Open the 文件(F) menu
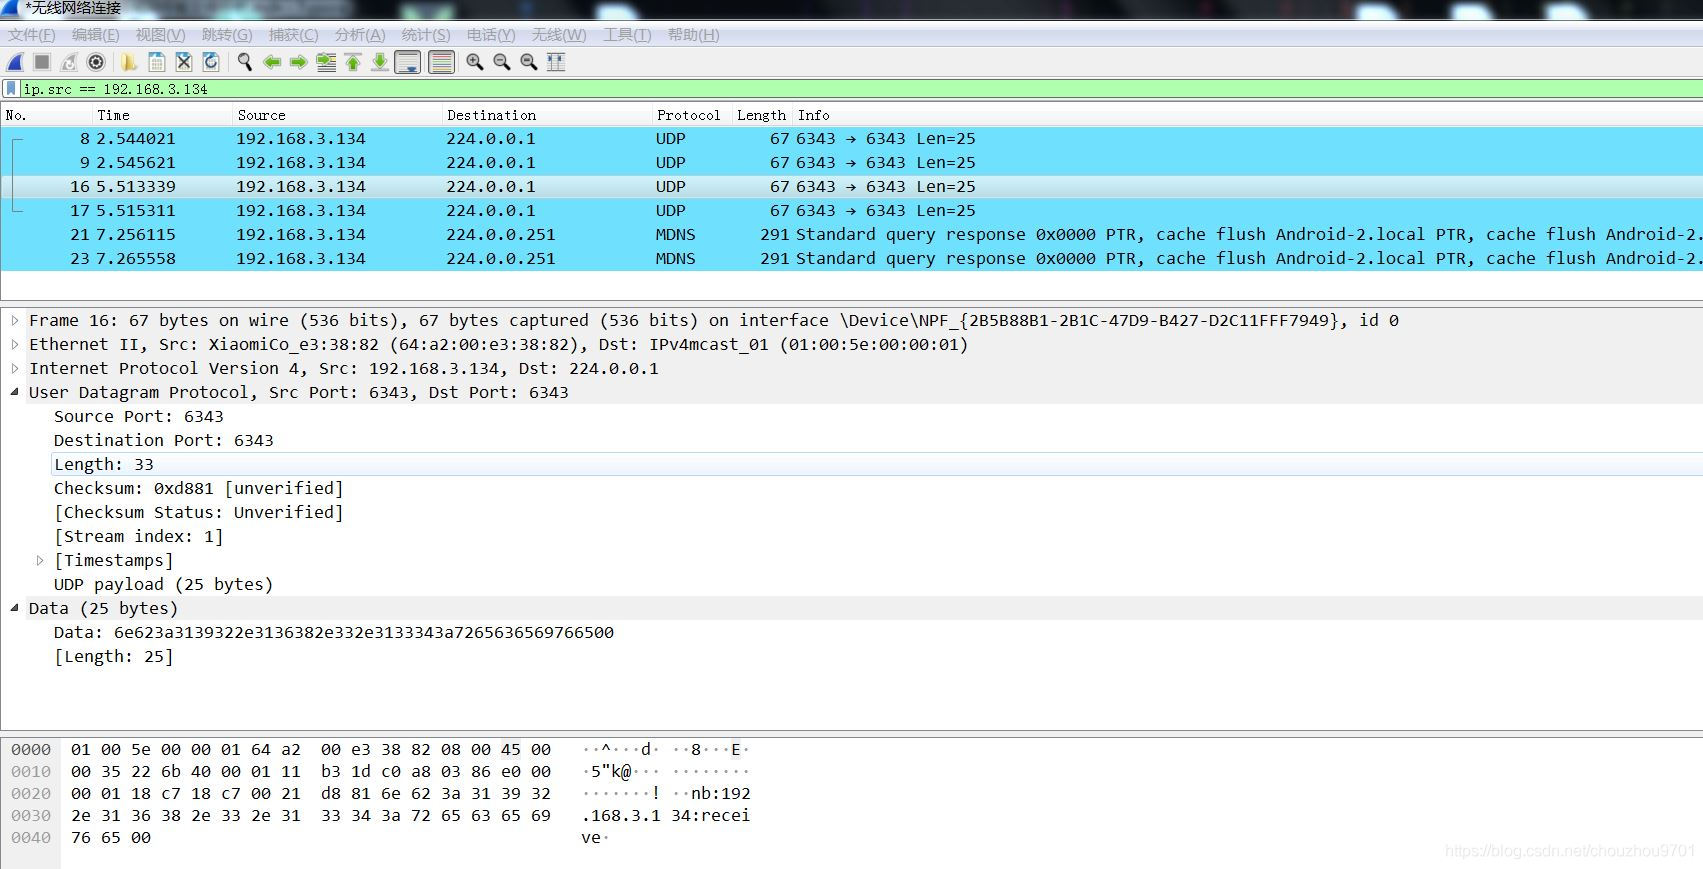 tap(32, 35)
